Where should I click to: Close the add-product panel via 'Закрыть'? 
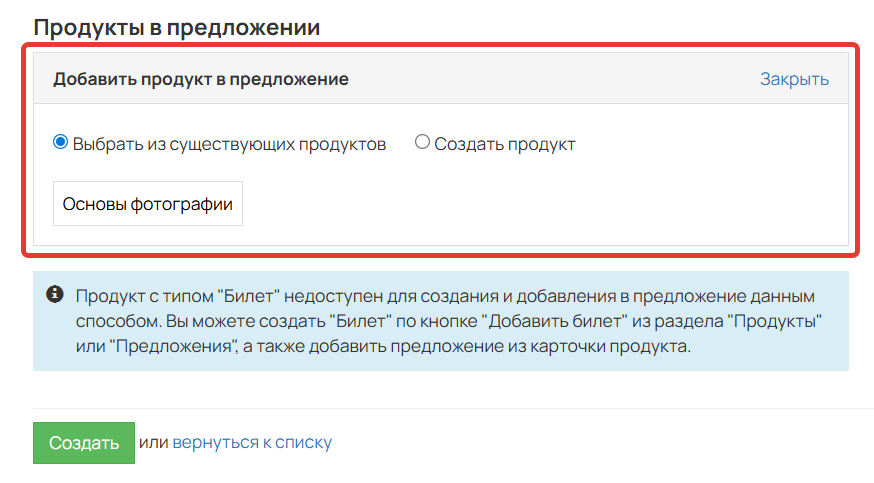click(x=794, y=79)
